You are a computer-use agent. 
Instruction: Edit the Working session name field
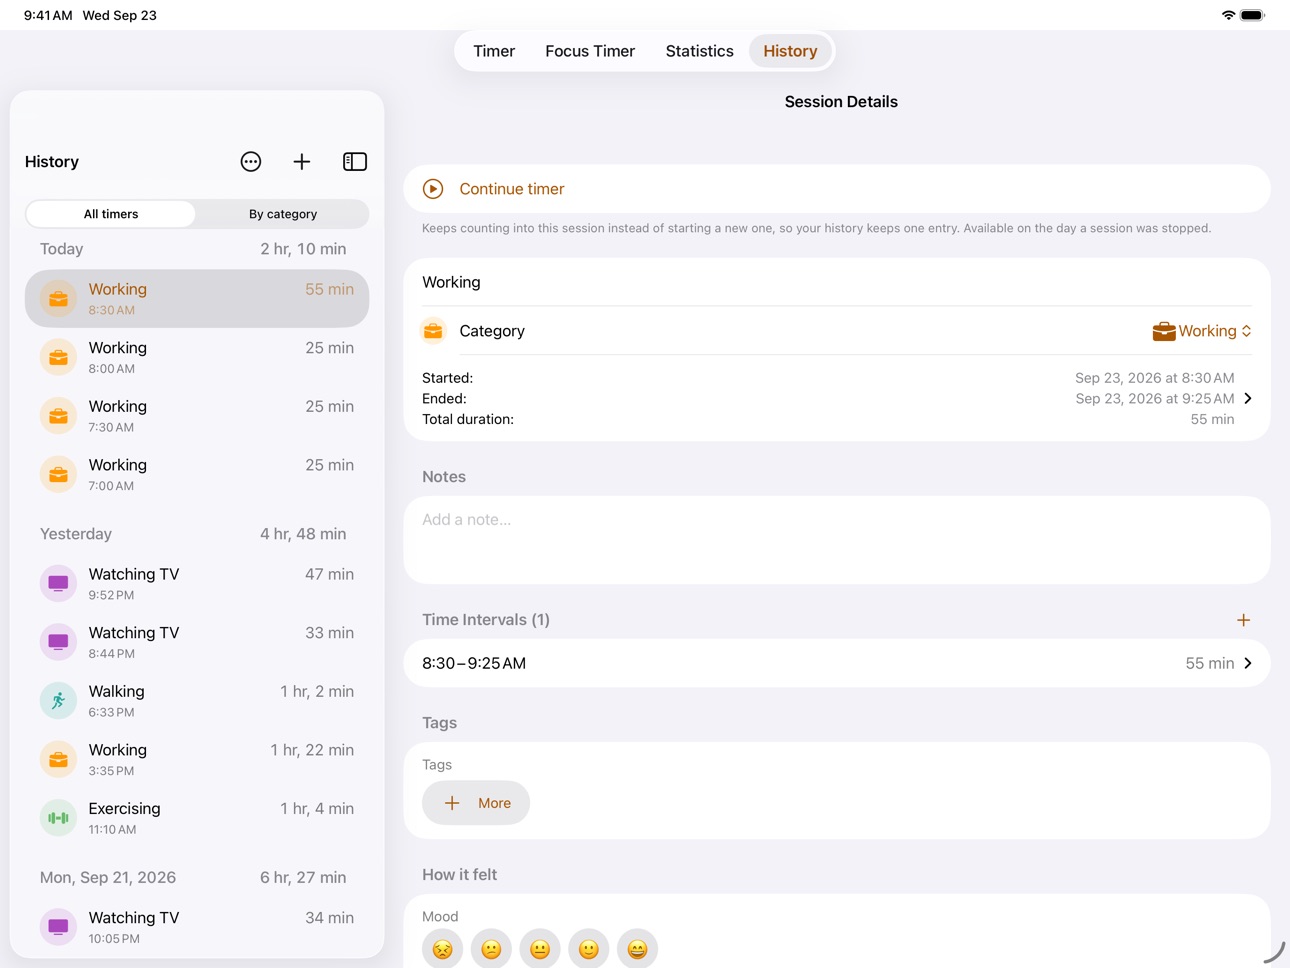click(x=837, y=282)
